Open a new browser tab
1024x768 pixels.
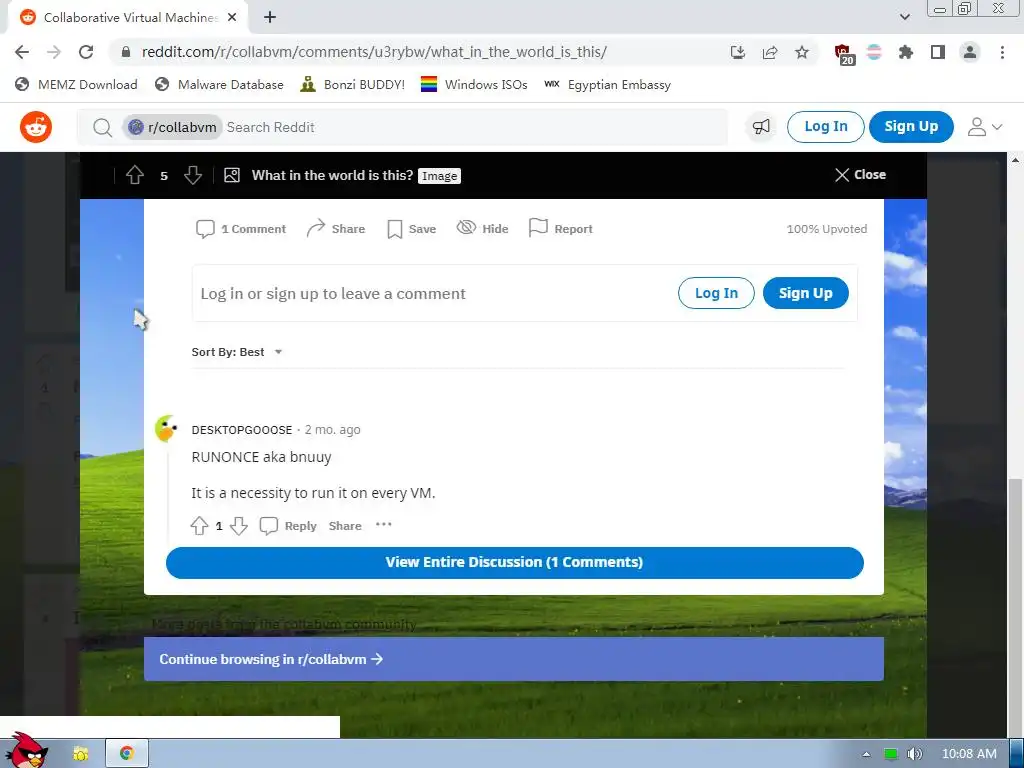pyautogui.click(x=270, y=18)
